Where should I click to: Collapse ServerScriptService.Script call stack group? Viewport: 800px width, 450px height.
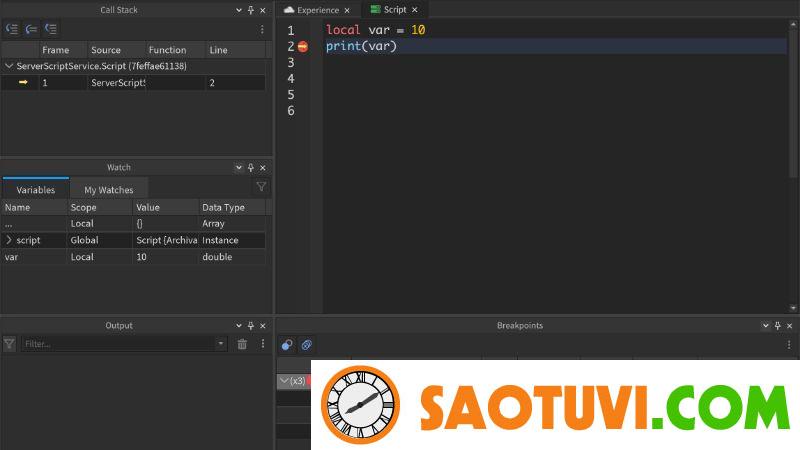coord(9,66)
